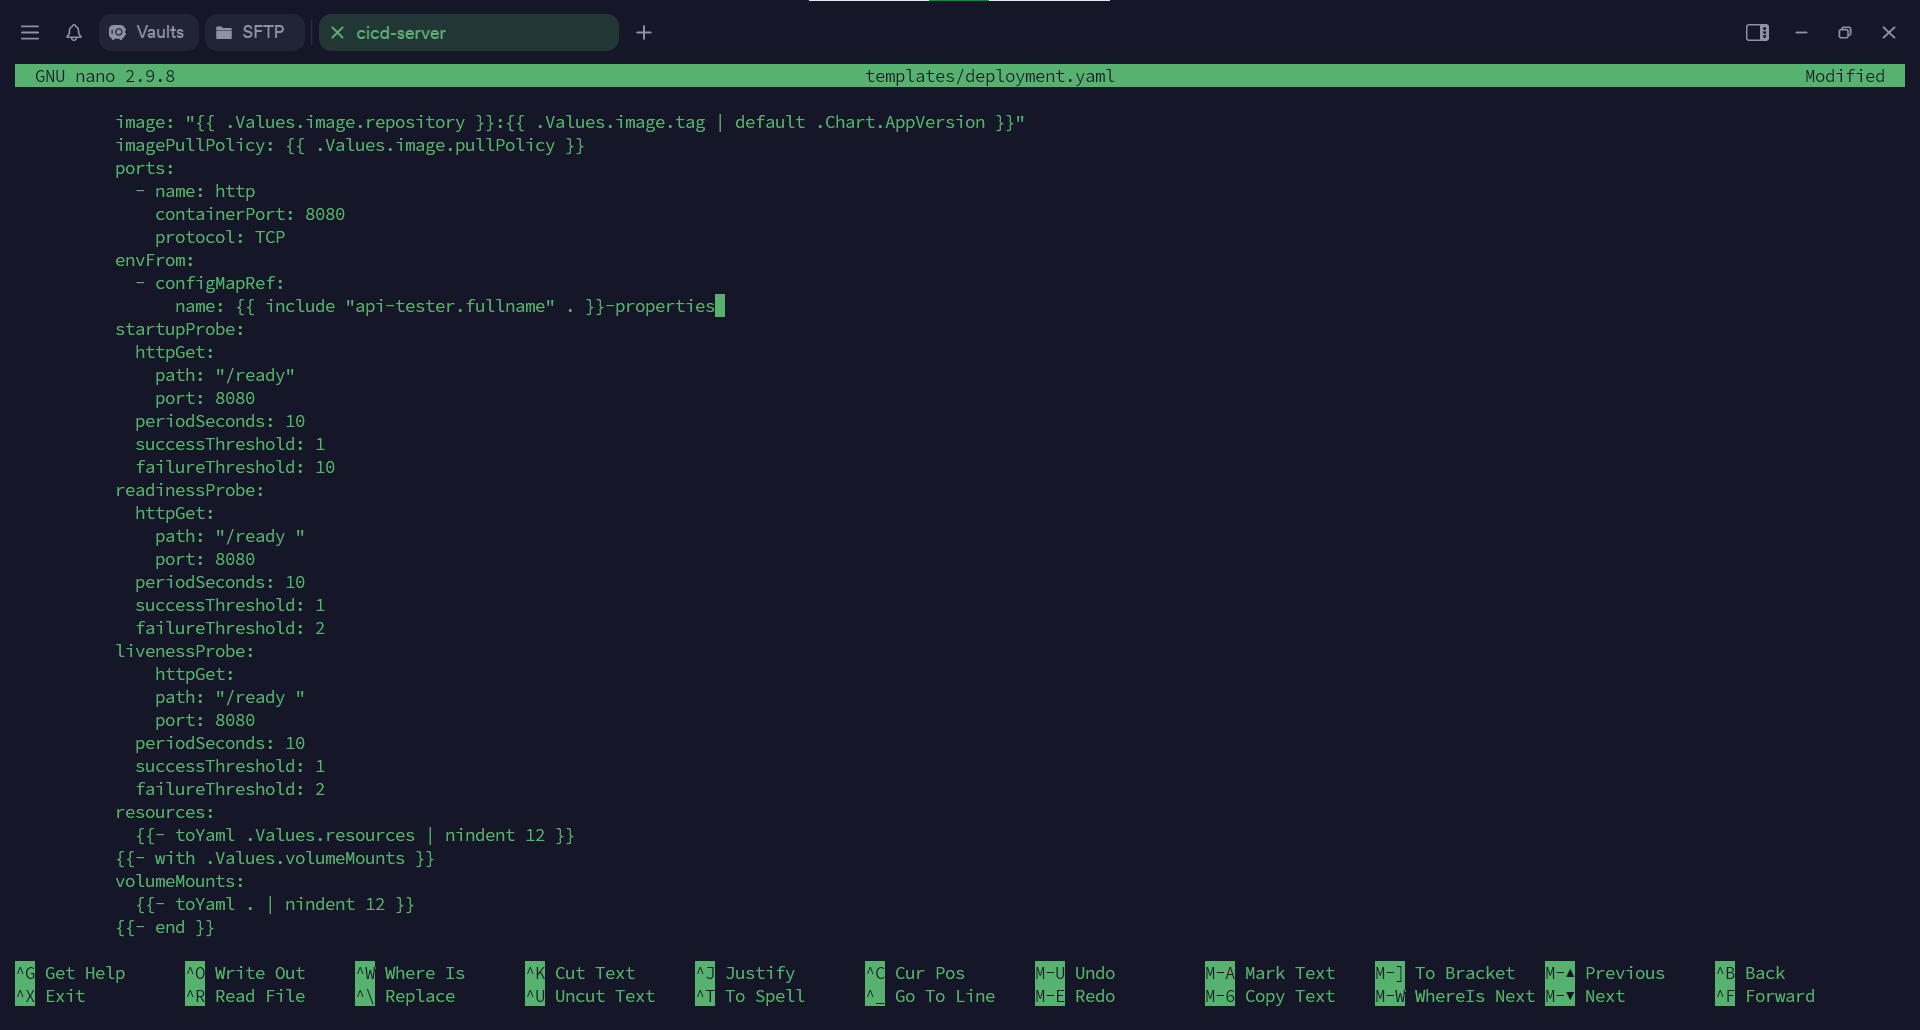The width and height of the screenshot is (1920, 1030).
Task: Click the M-U Undo shortcut
Action: click(x=1075, y=973)
